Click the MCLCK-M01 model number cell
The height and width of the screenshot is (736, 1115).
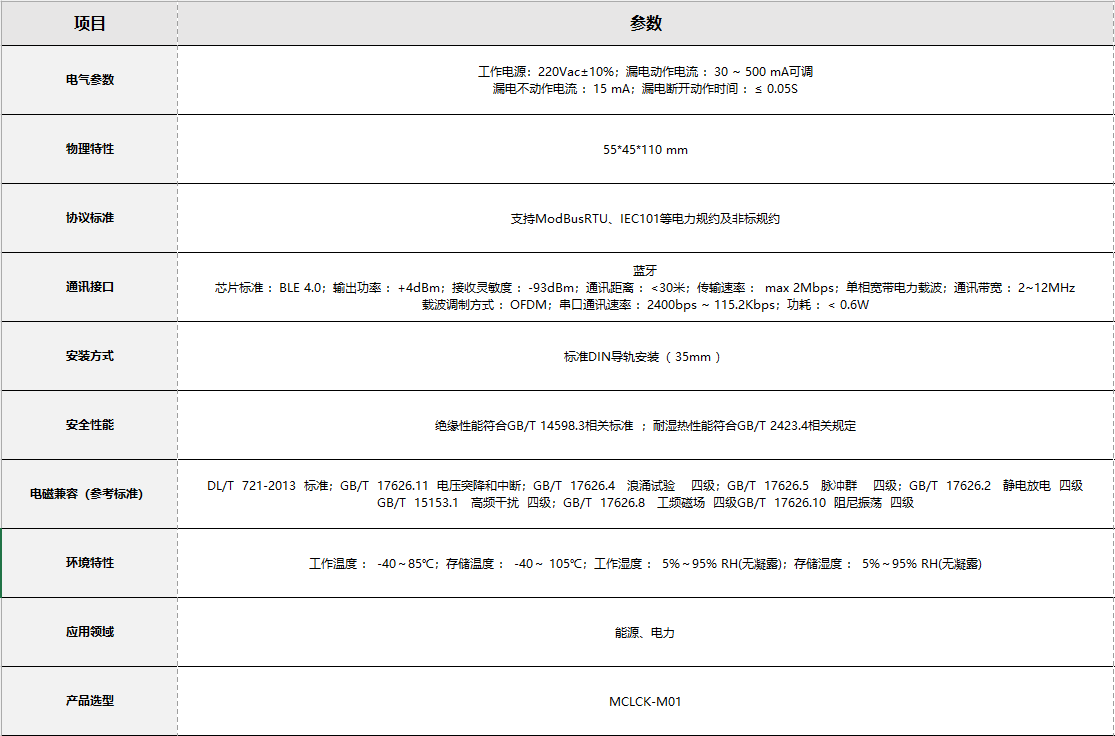click(x=645, y=700)
